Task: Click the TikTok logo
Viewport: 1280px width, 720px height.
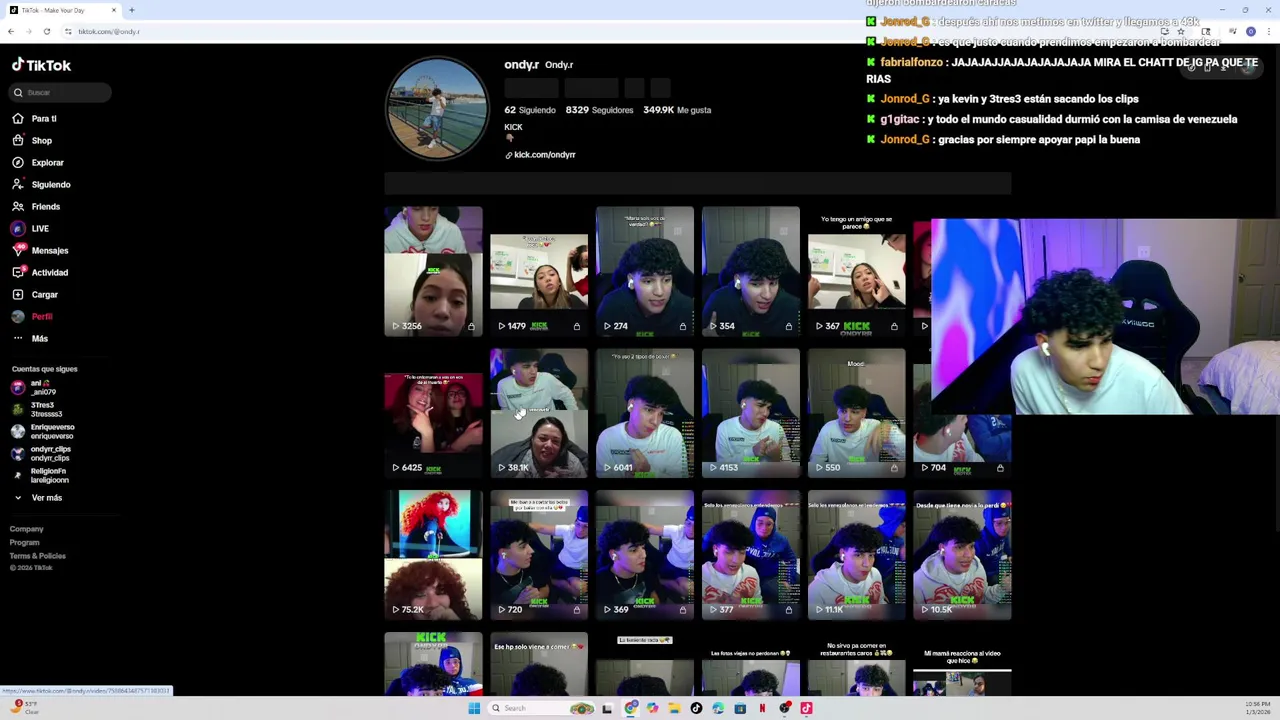Action: pyautogui.click(x=41, y=65)
